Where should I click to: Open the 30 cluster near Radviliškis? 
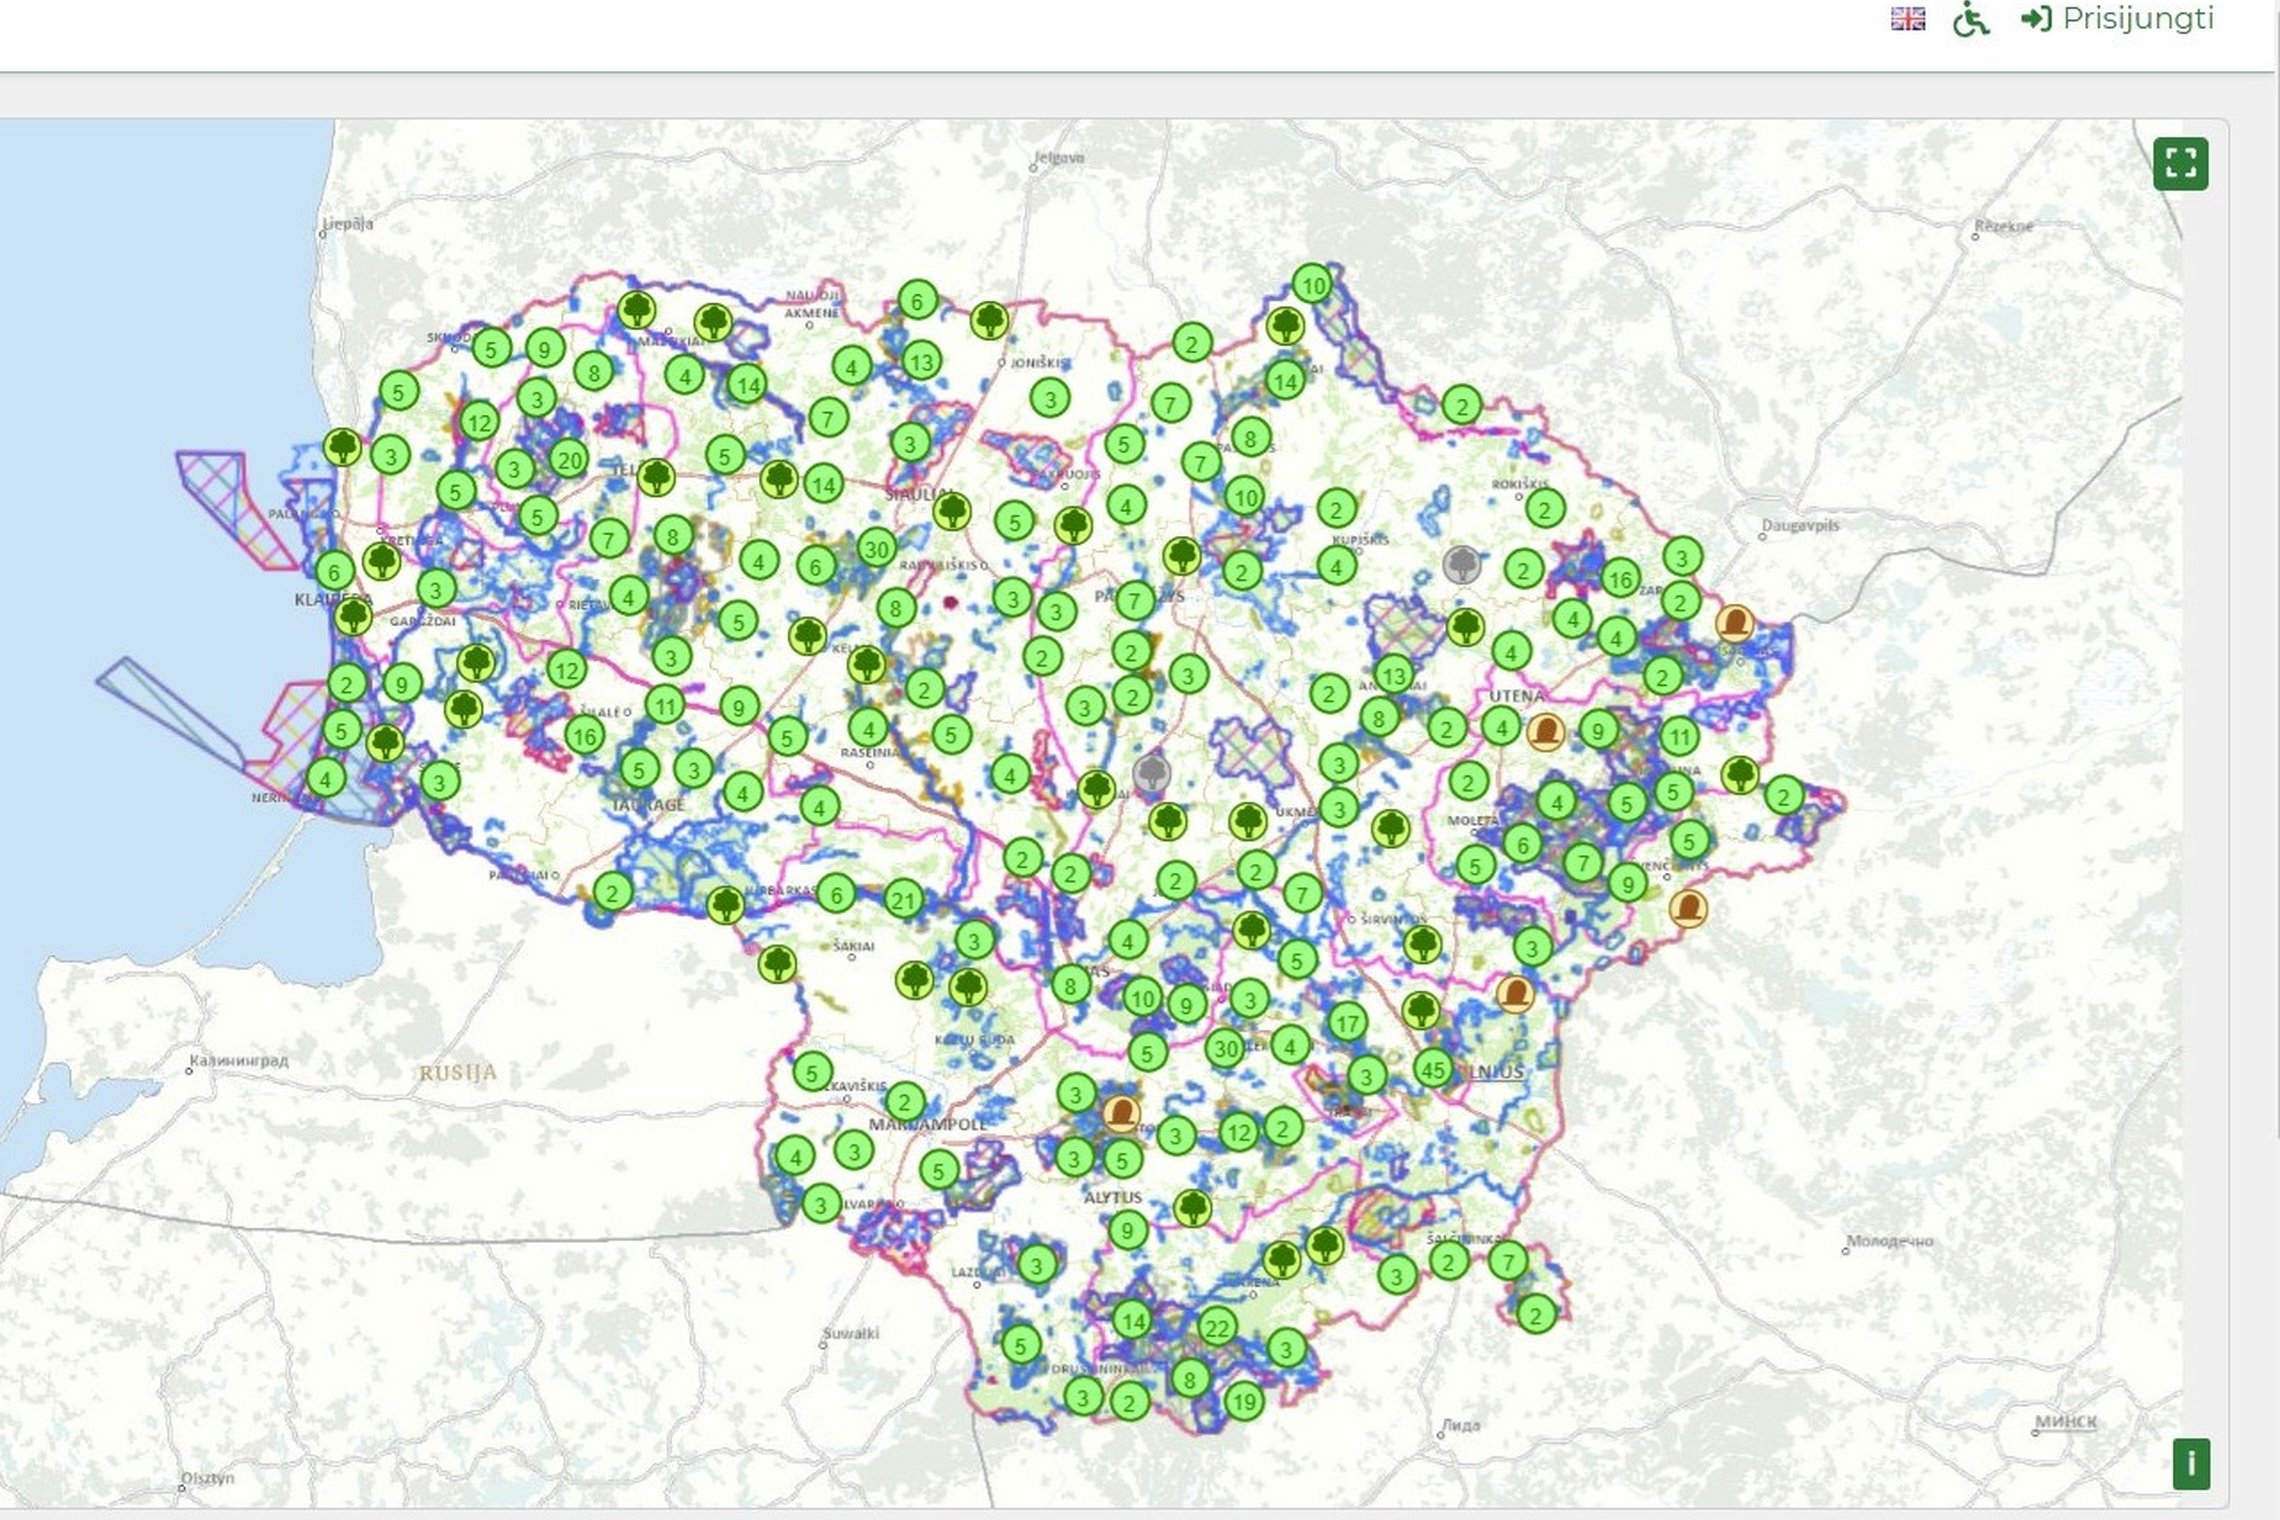point(876,548)
